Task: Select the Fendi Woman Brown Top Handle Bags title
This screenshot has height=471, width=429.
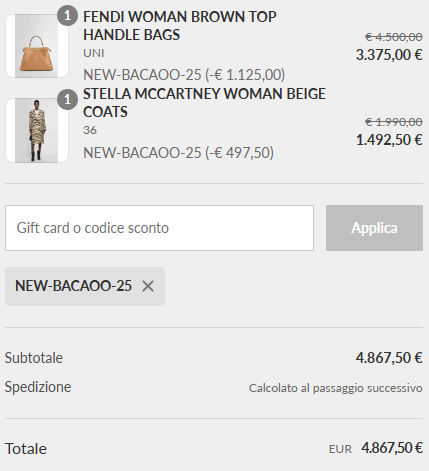Action: point(180,26)
